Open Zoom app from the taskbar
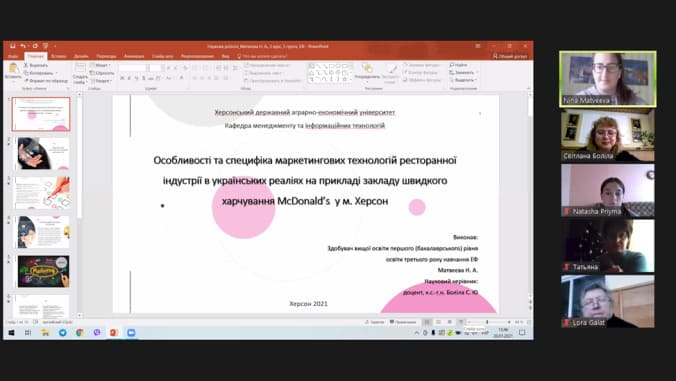Image resolution: width=676 pixels, height=381 pixels. pyautogui.click(x=131, y=332)
